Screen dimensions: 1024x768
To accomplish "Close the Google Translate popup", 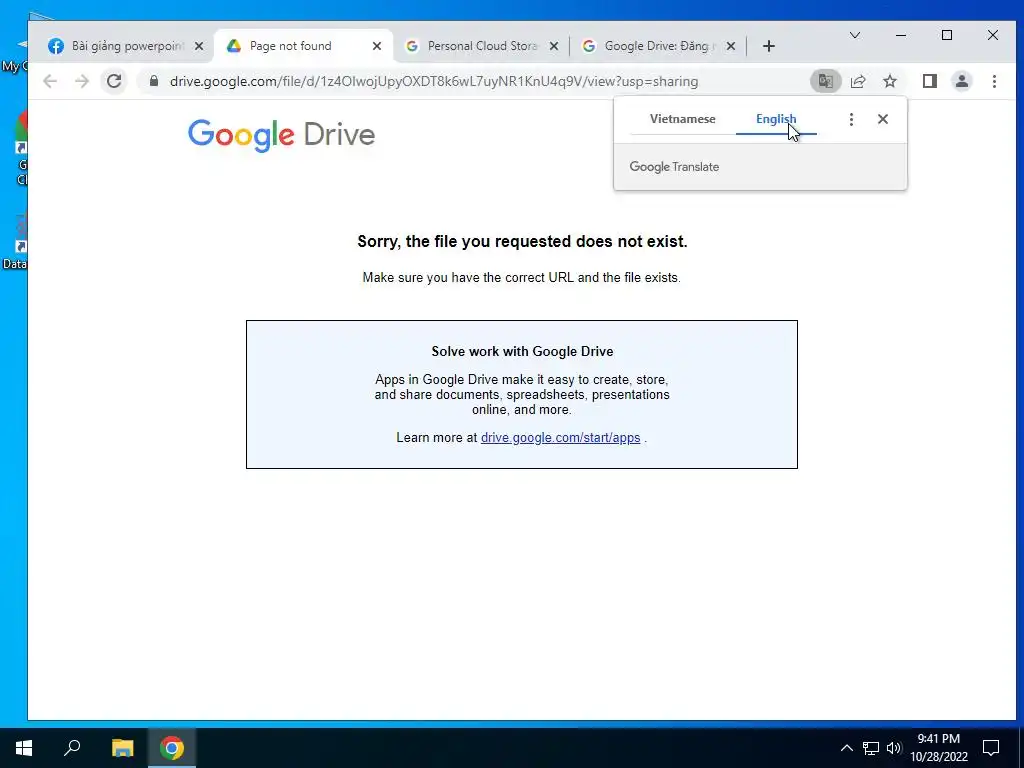I will [x=883, y=119].
